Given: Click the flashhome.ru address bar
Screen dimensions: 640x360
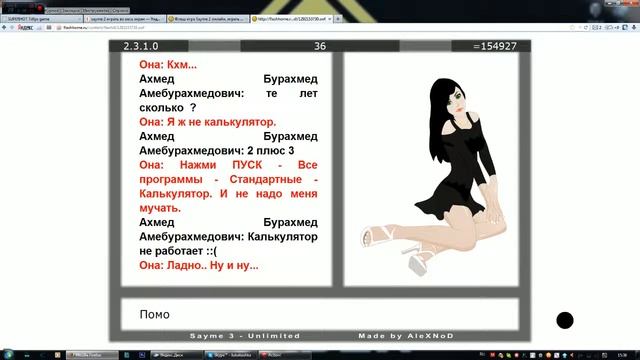Looking at the screenshot, I should [310, 27].
